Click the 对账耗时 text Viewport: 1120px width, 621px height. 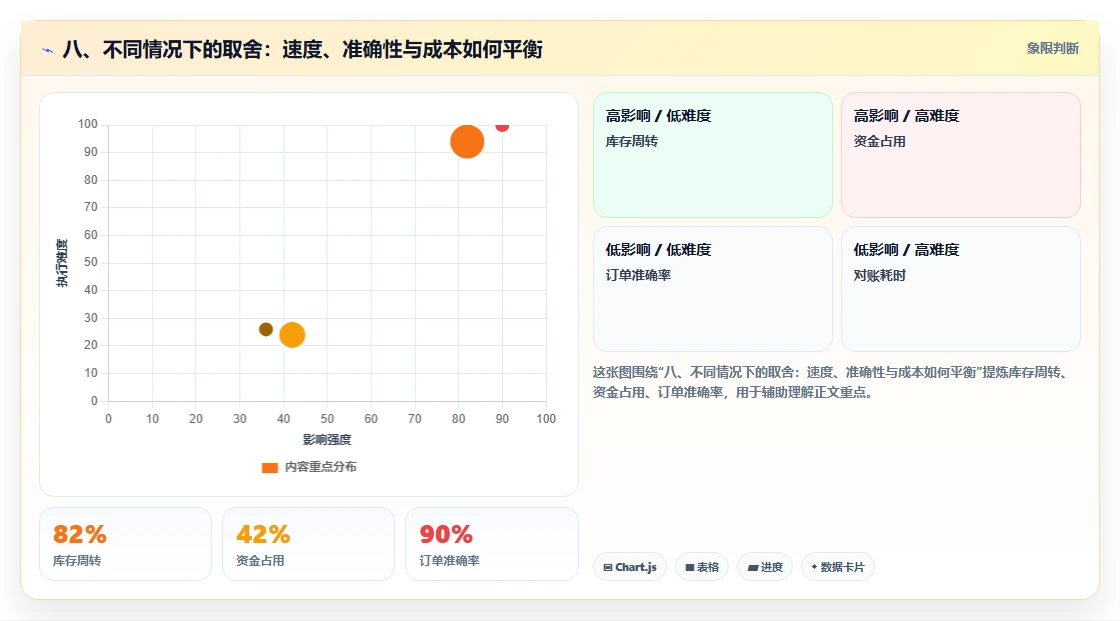[879, 275]
